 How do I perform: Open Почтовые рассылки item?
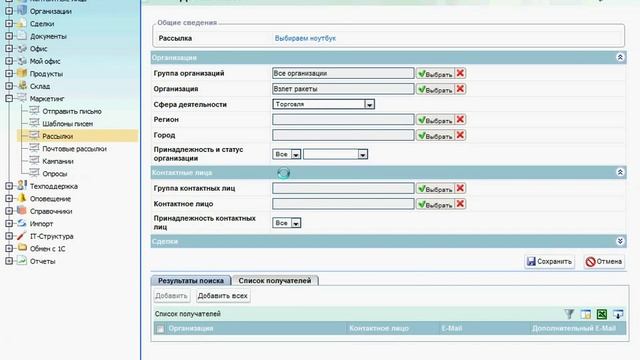coord(74,149)
